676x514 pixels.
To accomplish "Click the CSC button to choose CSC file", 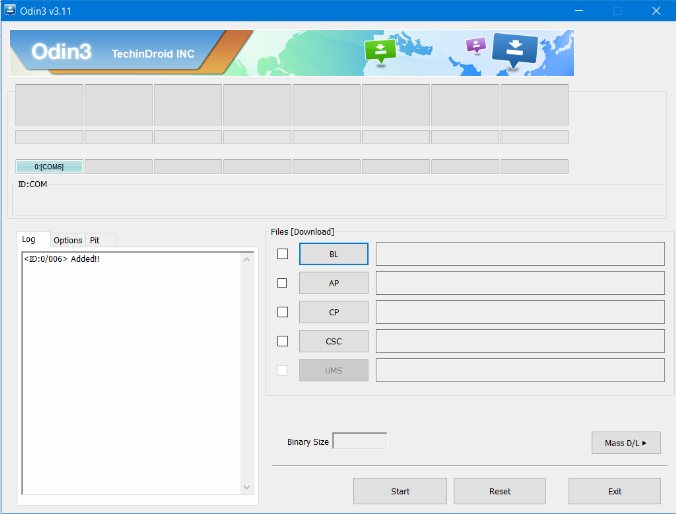I will tap(334, 341).
